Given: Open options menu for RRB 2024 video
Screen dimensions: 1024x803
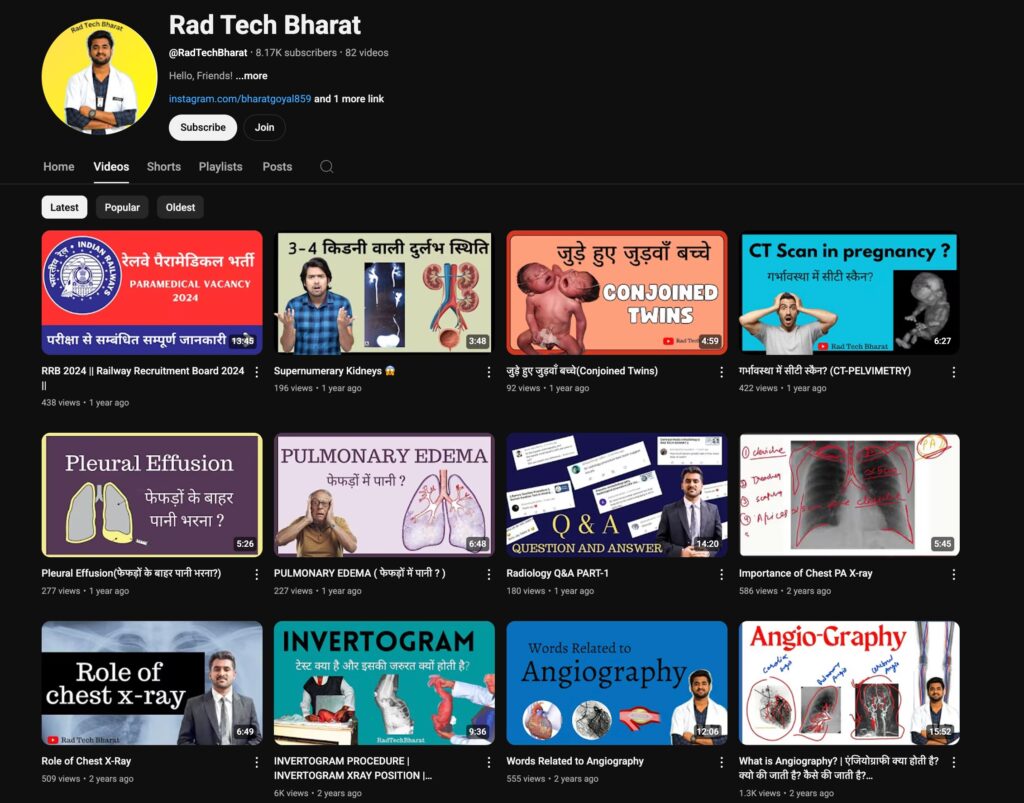Looking at the screenshot, I should [257, 372].
